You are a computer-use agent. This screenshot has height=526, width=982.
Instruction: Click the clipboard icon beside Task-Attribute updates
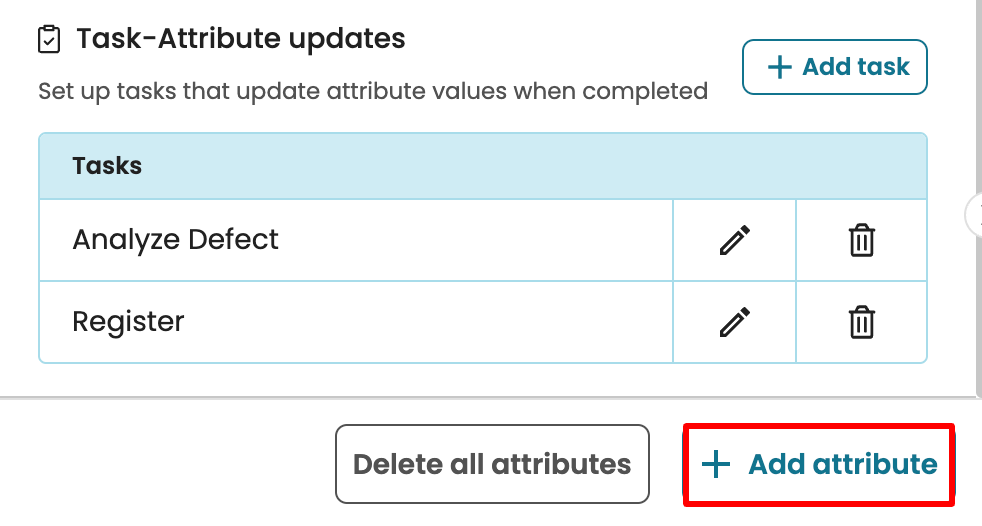pyautogui.click(x=48, y=39)
